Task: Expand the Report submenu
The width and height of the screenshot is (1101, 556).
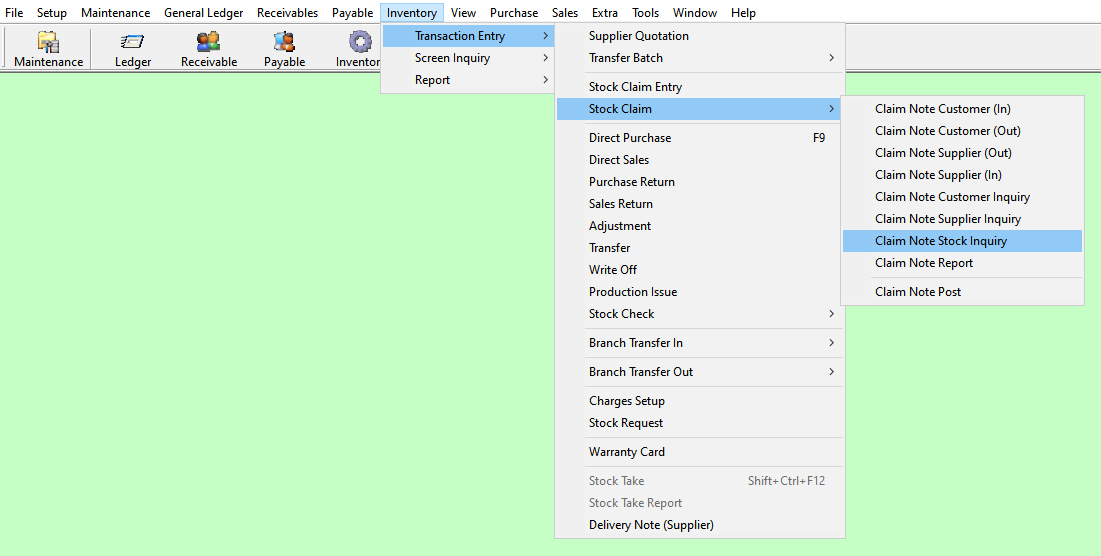Action: click(x=468, y=80)
